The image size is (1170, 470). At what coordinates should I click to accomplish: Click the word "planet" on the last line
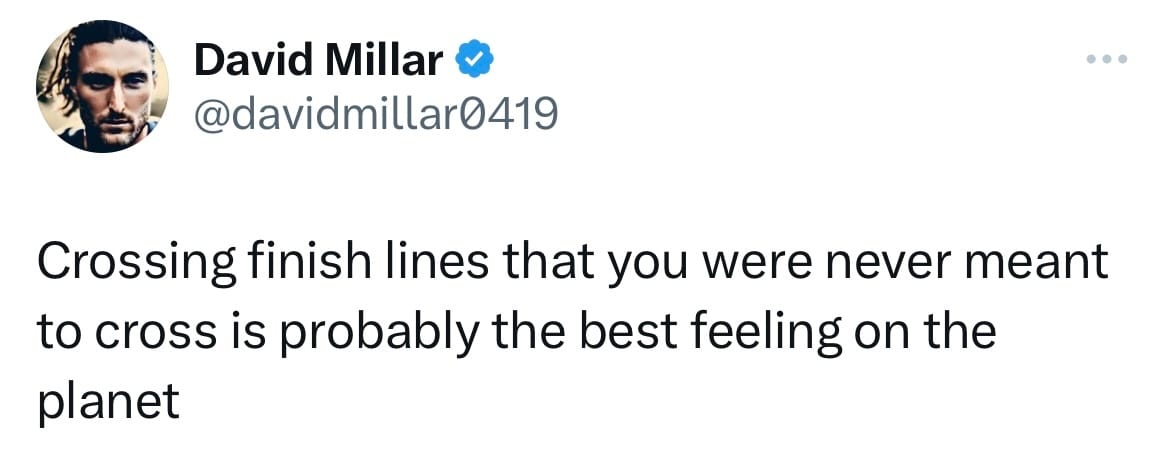(x=108, y=402)
